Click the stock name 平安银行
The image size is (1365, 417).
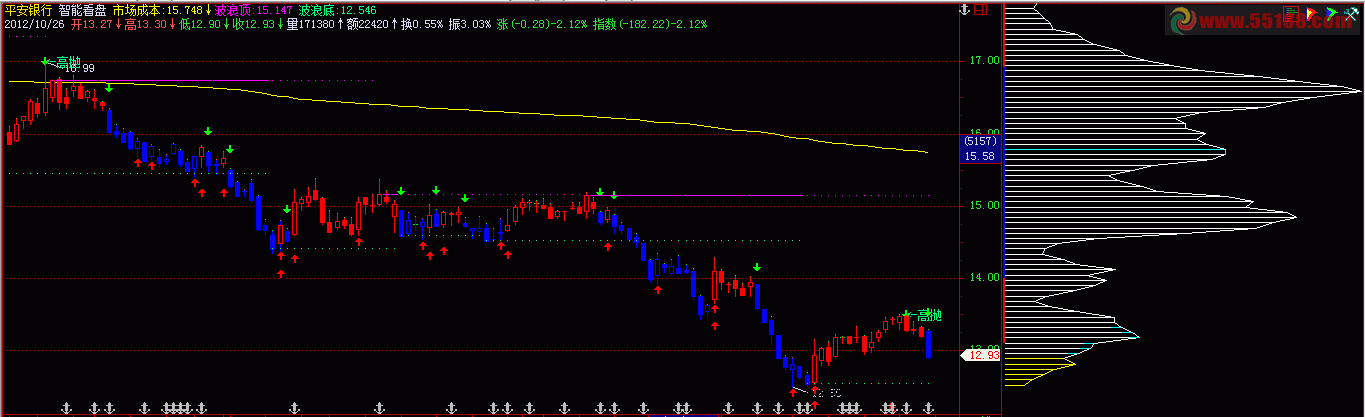click(28, 8)
